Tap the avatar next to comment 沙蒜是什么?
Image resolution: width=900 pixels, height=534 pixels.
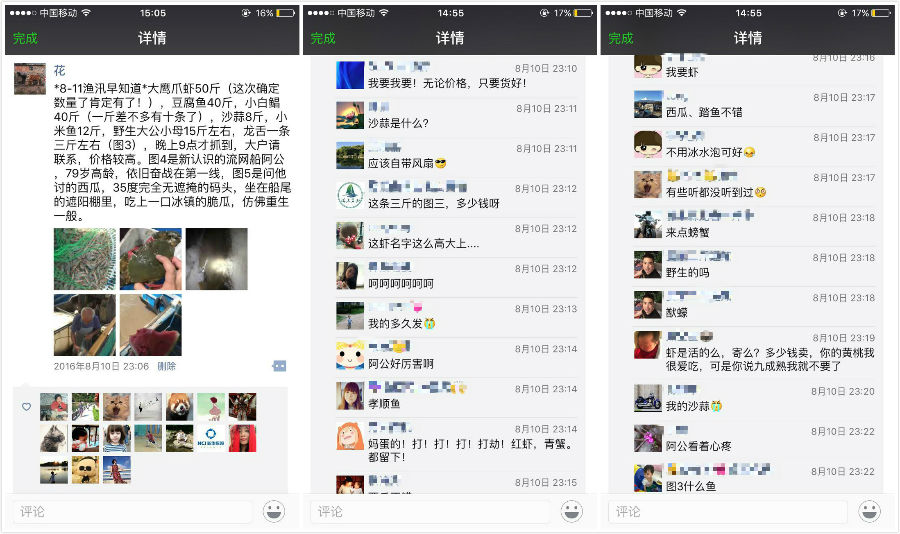pyautogui.click(x=350, y=115)
